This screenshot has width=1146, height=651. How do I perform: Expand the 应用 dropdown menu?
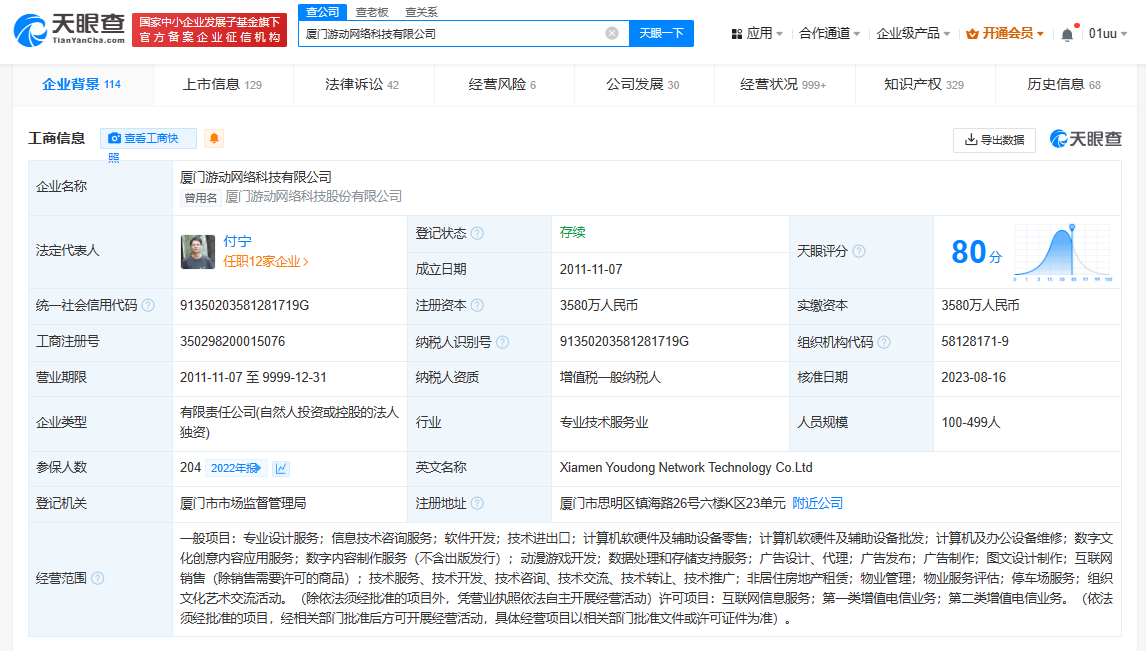point(757,33)
